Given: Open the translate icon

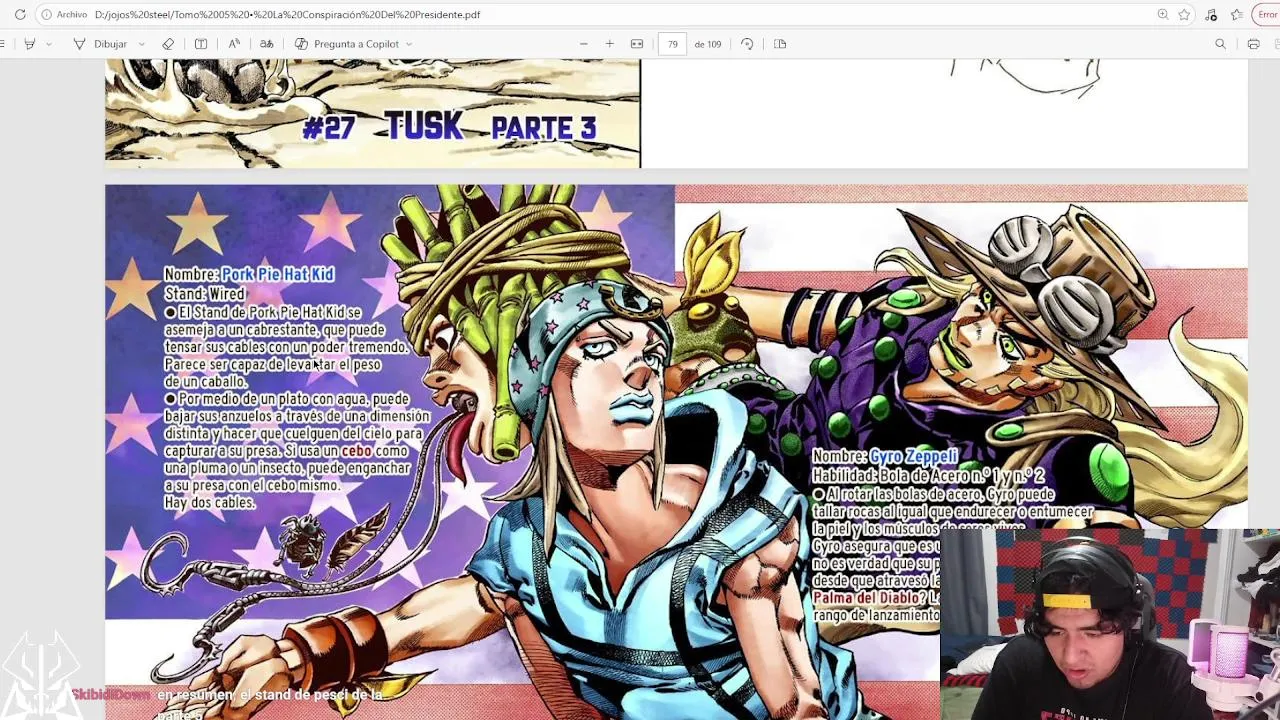Looking at the screenshot, I should [267, 44].
